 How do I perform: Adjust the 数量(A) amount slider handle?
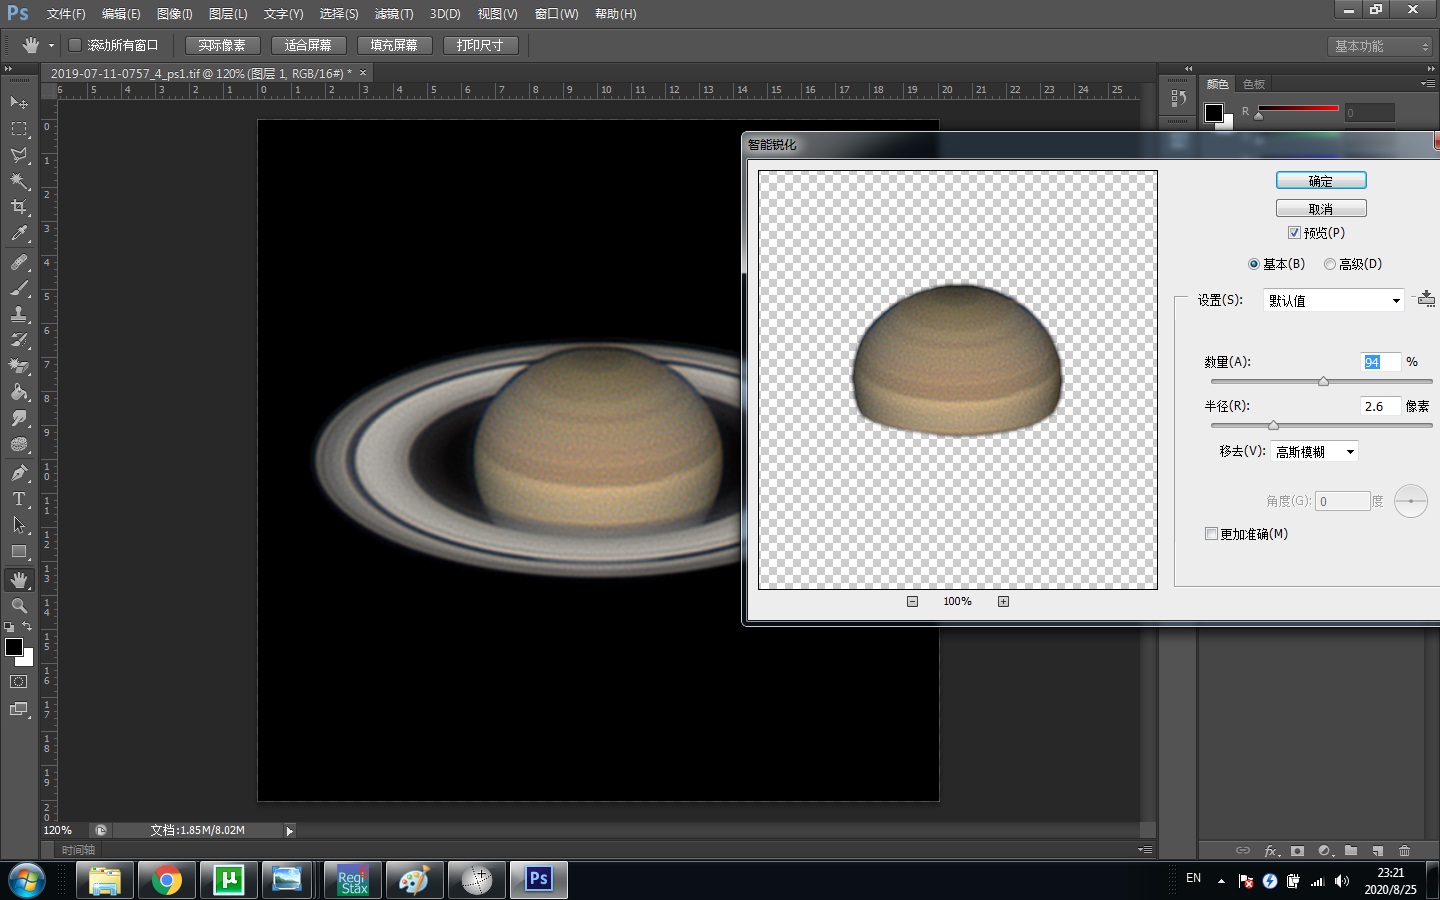coord(1323,381)
